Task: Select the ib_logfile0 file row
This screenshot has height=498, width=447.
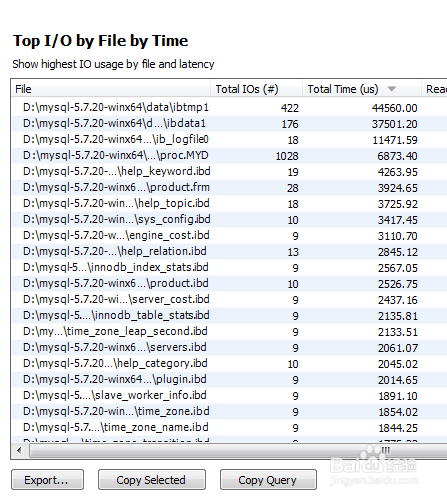Action: (x=229, y=140)
